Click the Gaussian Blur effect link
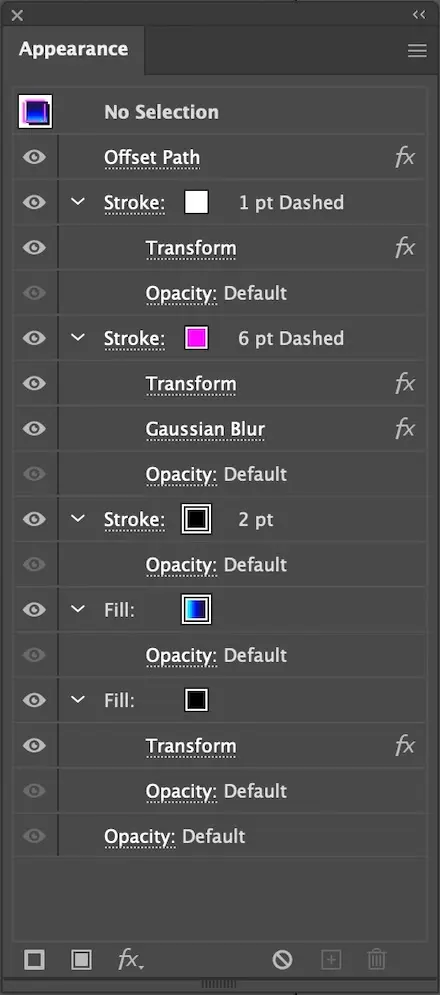This screenshot has height=995, width=440. point(205,430)
